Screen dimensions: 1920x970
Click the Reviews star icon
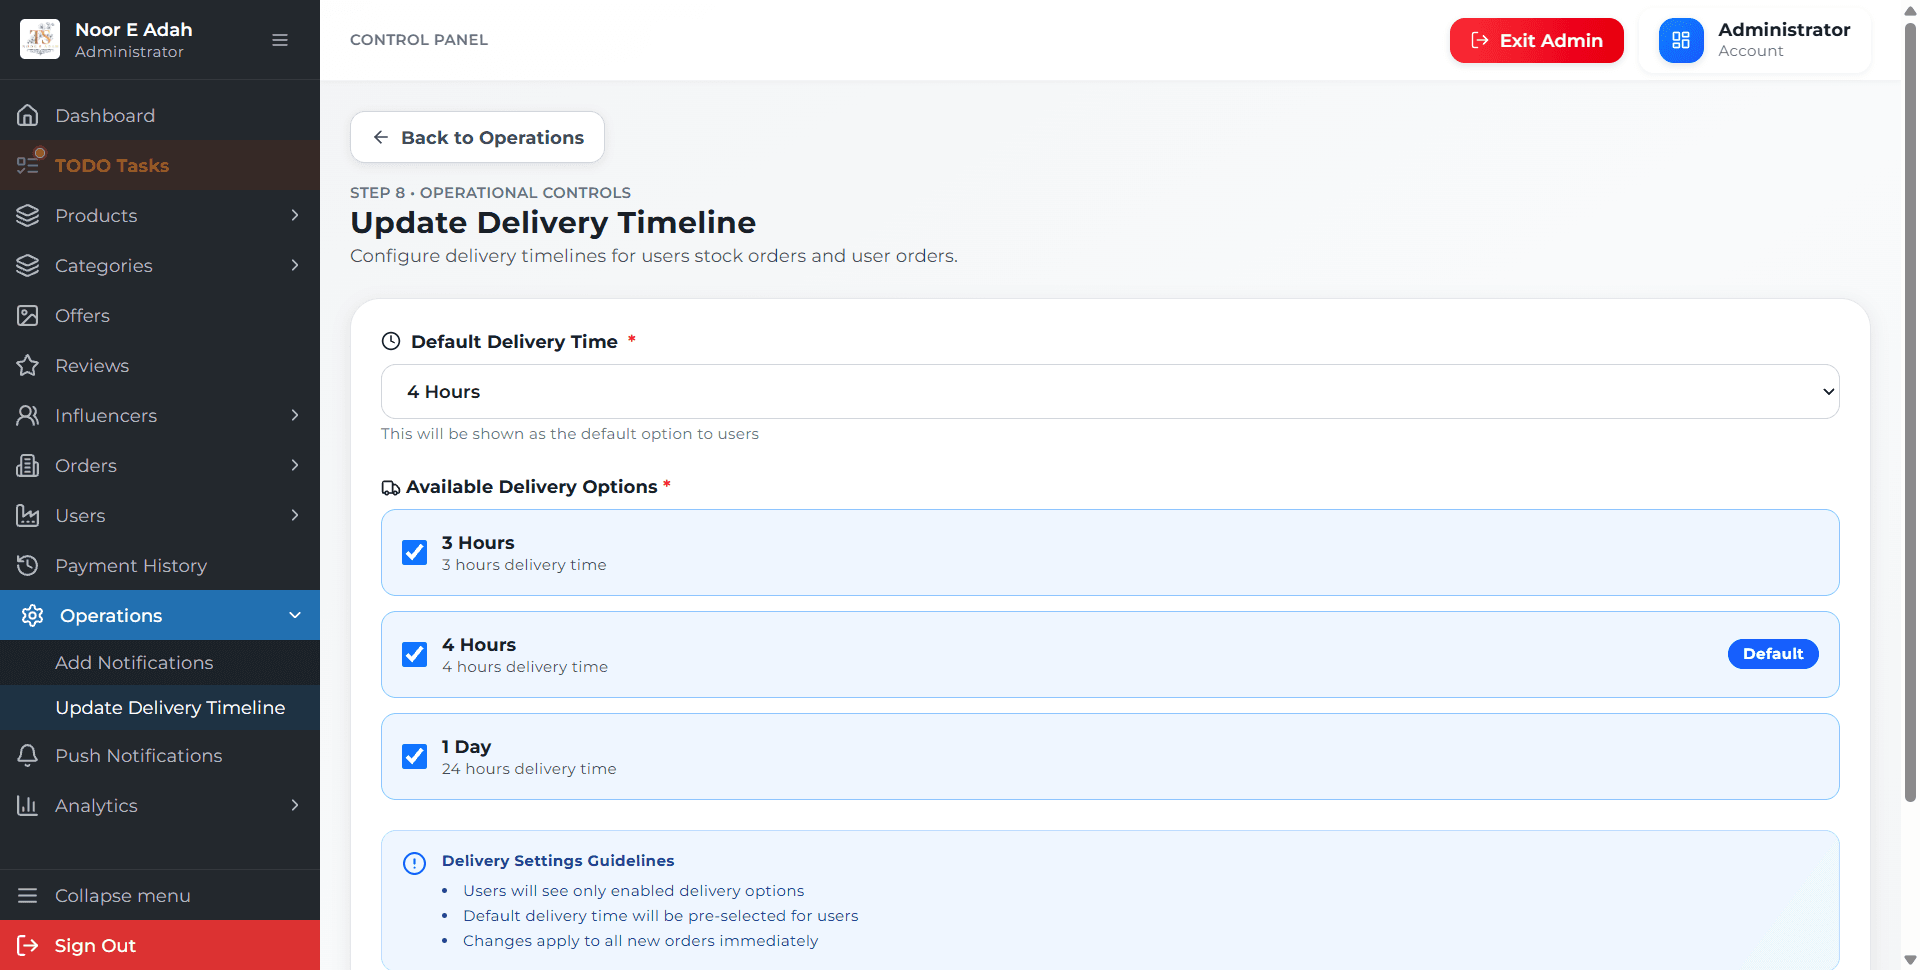(x=28, y=365)
